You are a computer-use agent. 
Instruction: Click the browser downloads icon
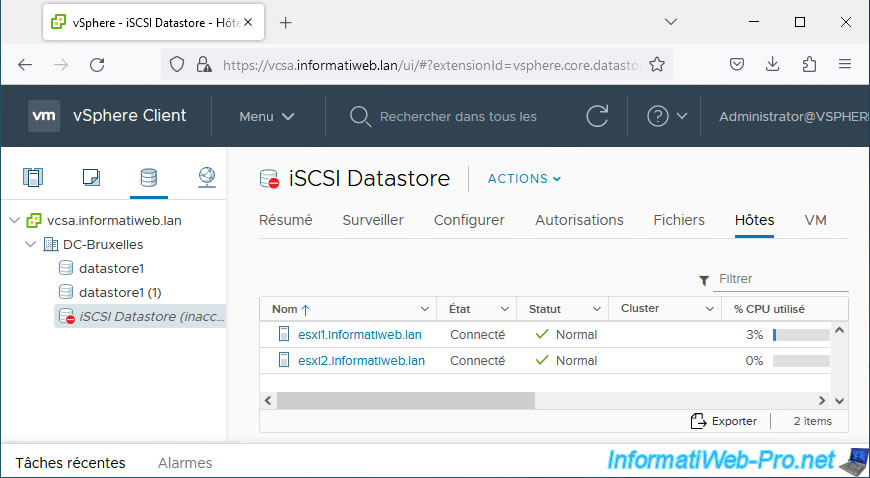pos(773,64)
